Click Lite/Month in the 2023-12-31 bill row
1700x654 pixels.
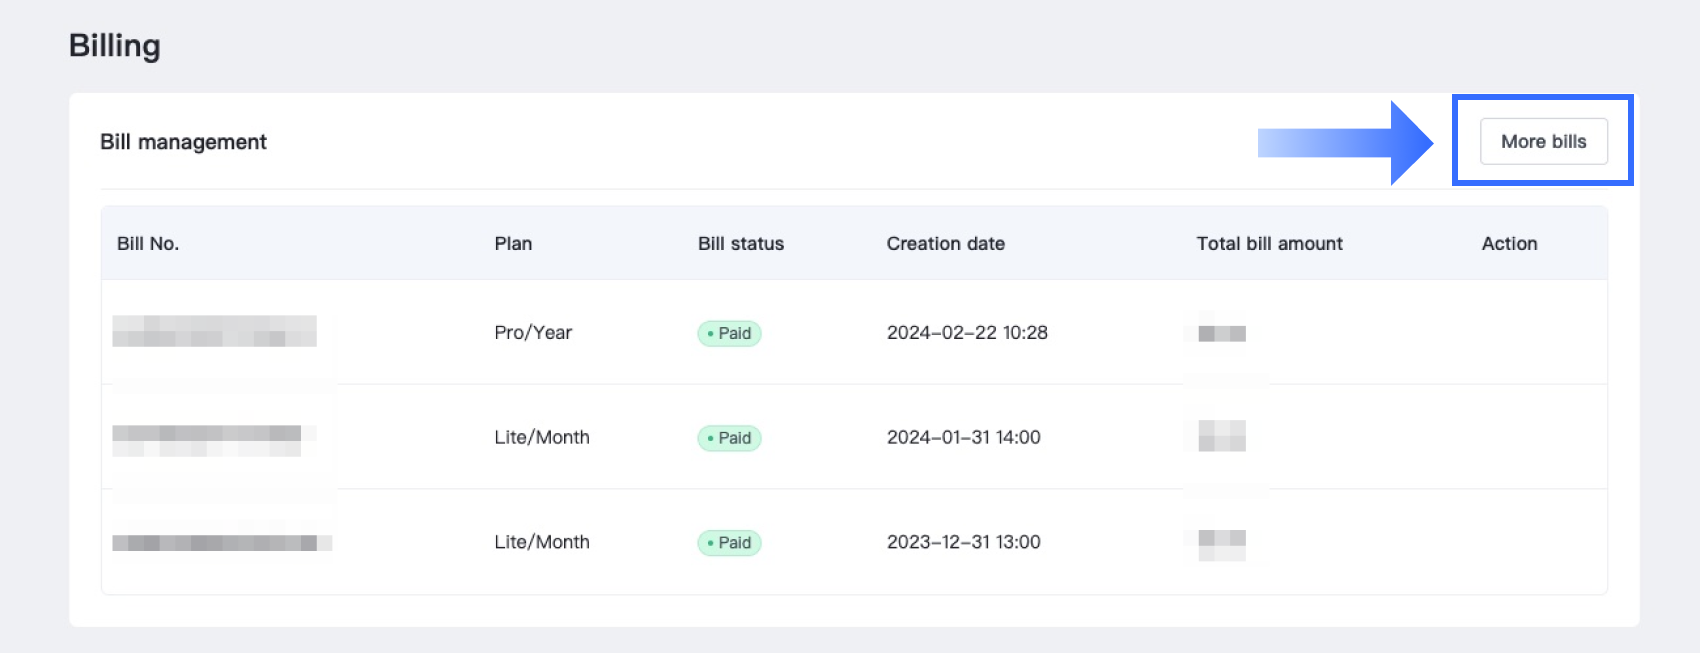point(542,542)
